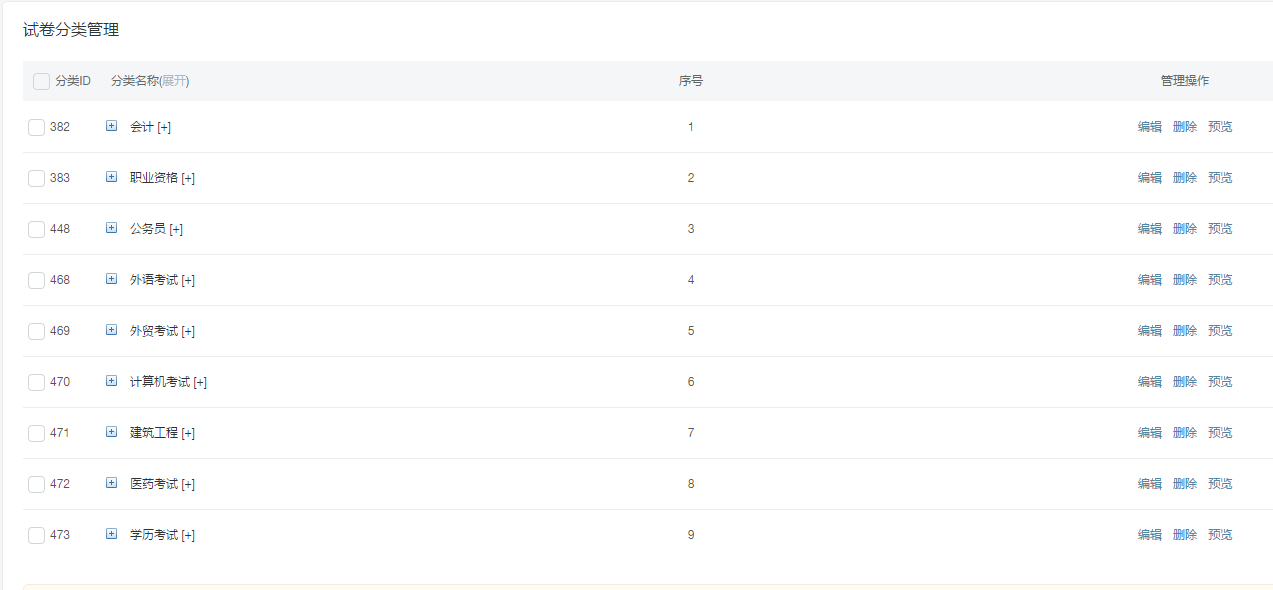Add subcategory via [+] next to 会计
1273x590 pixels.
tap(164, 127)
